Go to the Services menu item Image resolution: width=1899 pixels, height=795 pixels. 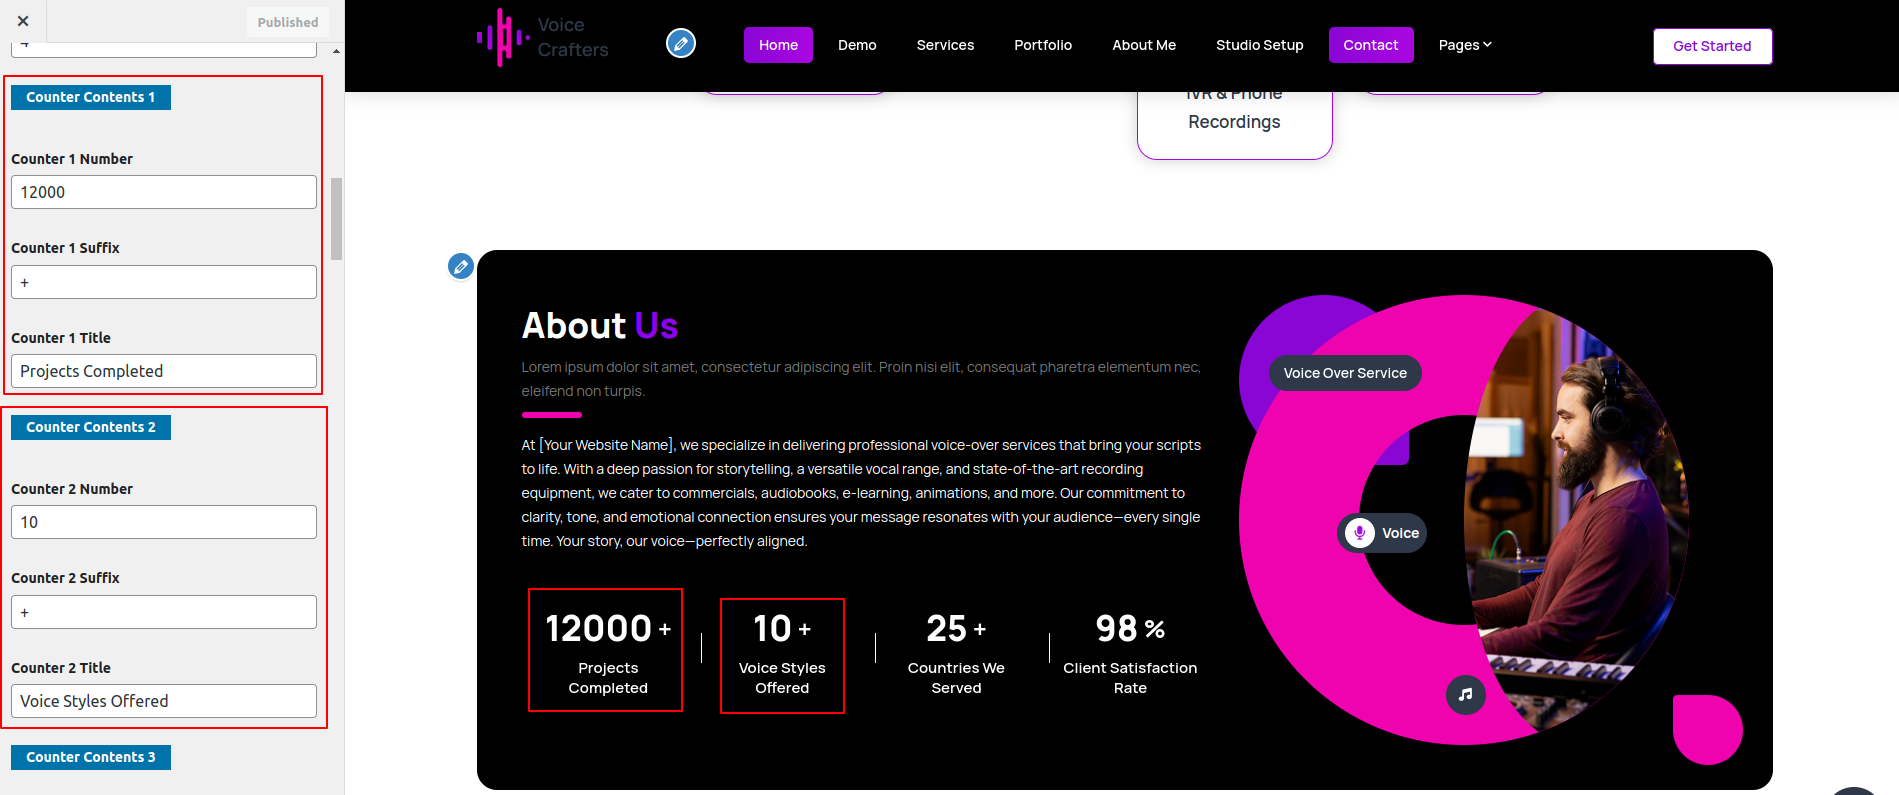[945, 45]
